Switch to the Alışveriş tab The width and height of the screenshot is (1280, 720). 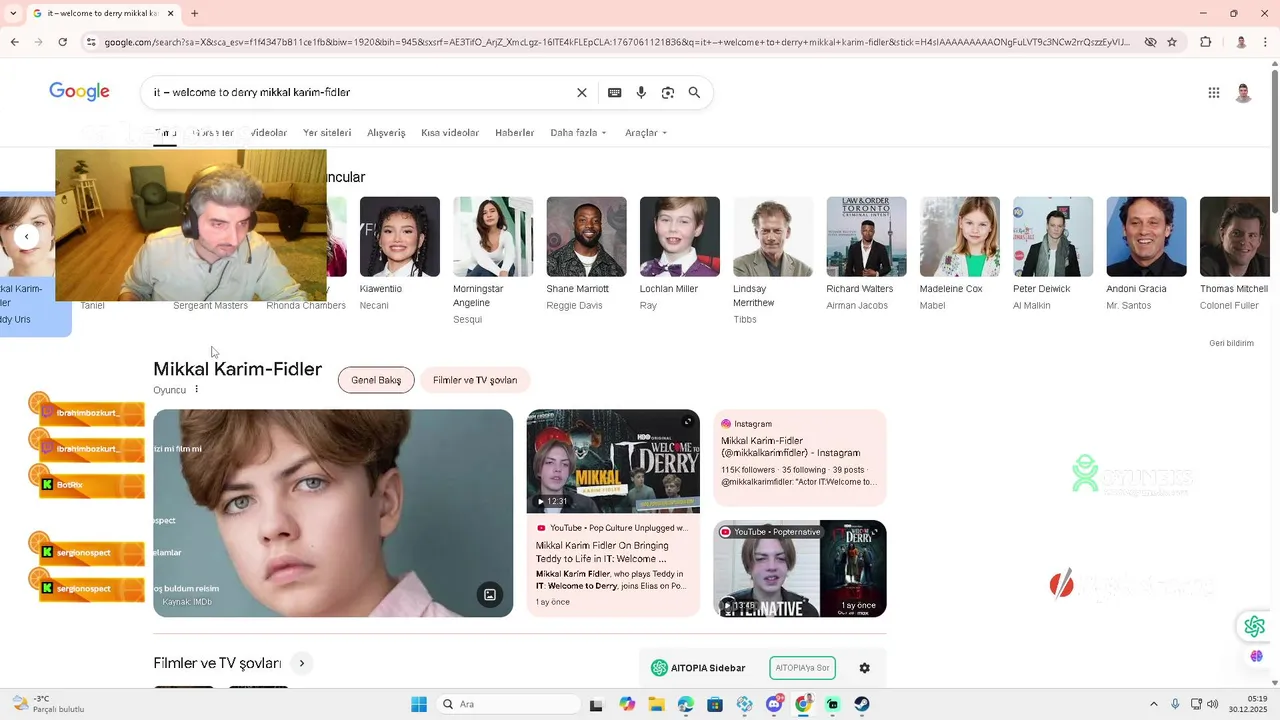click(x=386, y=133)
